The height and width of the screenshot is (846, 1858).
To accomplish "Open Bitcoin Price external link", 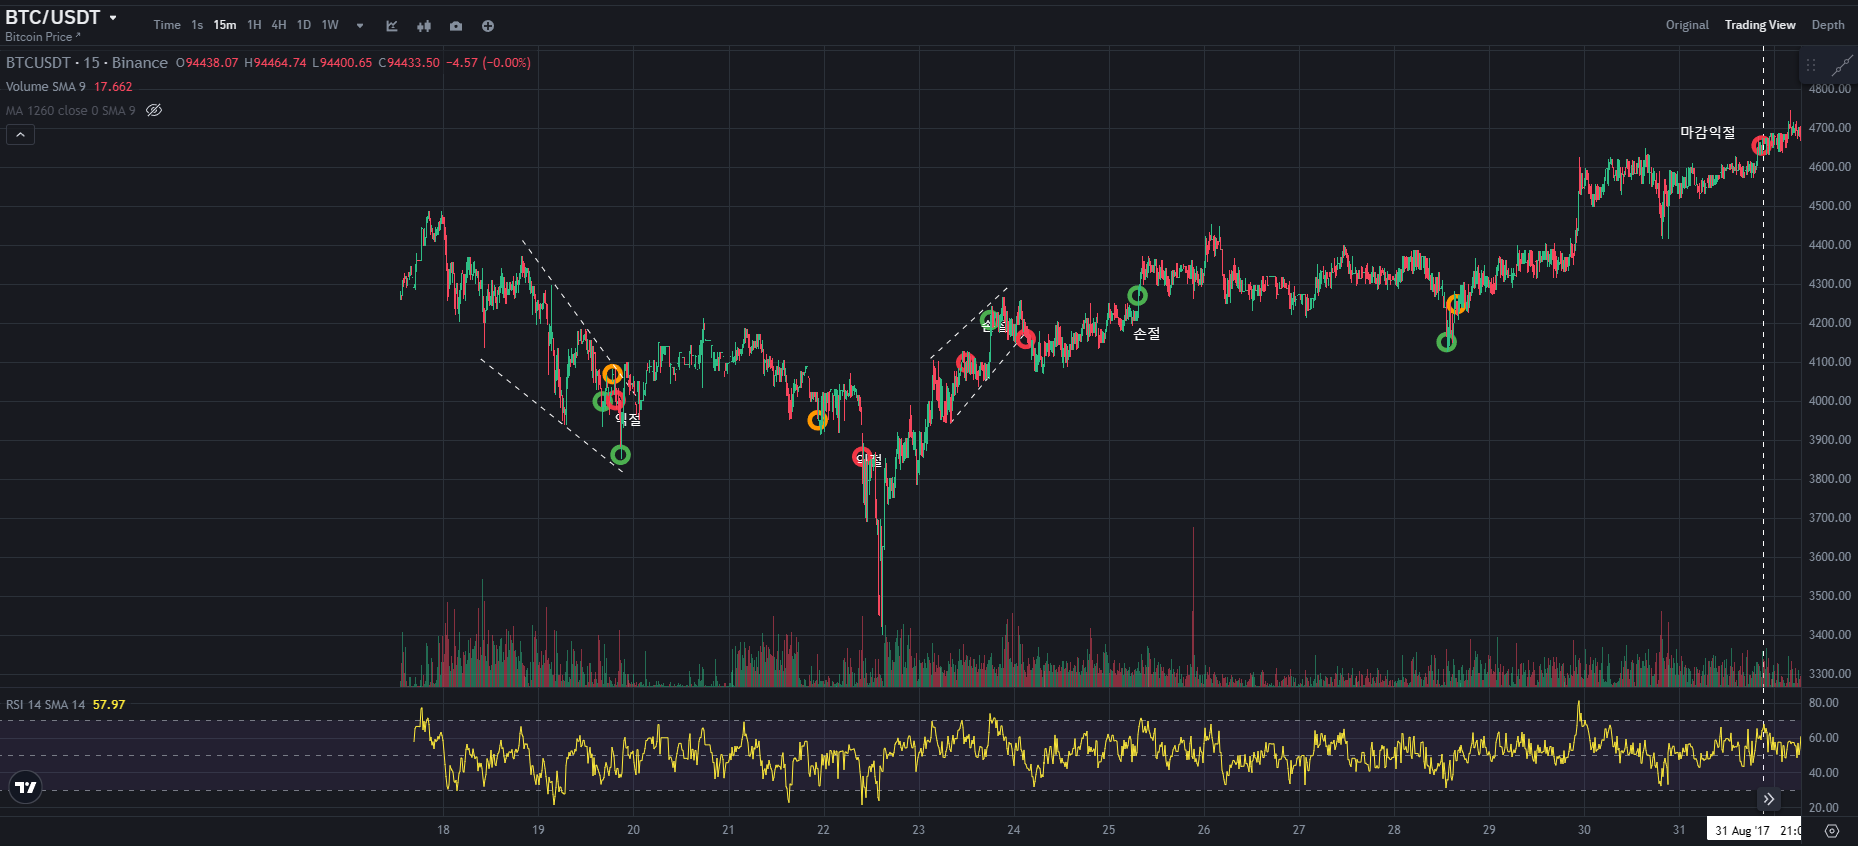I will coord(43,37).
